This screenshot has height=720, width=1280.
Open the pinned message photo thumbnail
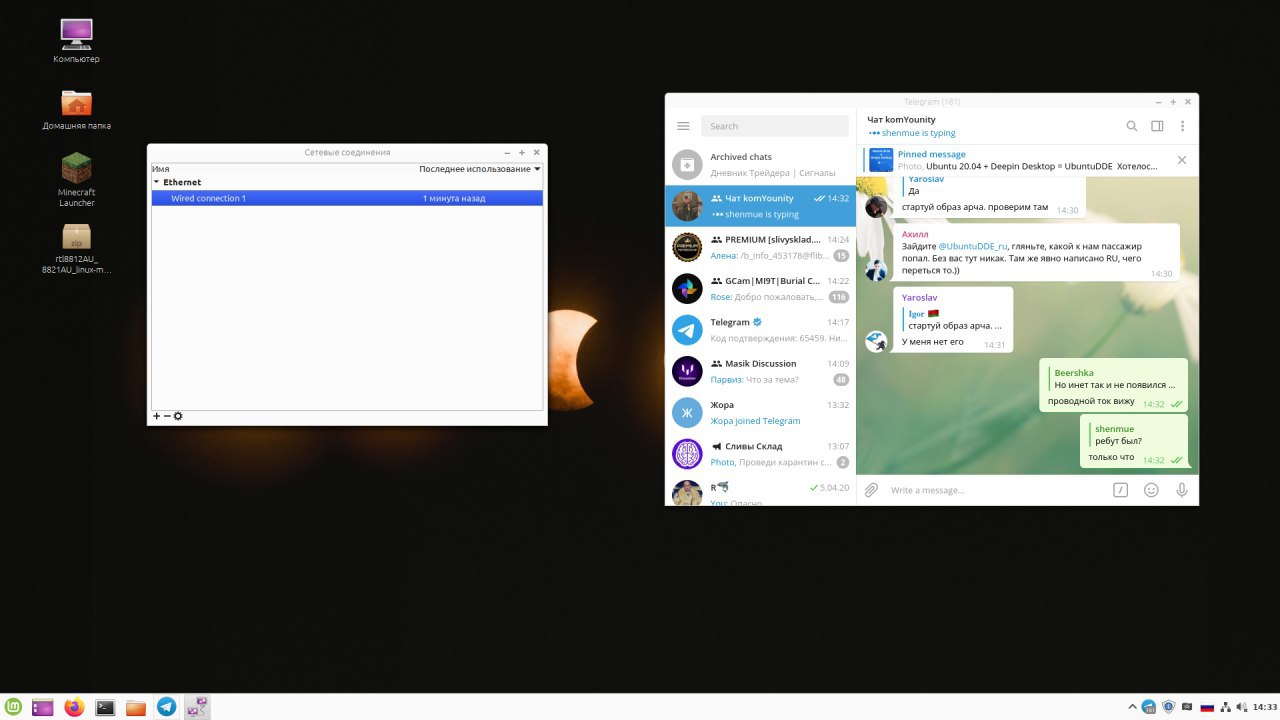[881, 160]
